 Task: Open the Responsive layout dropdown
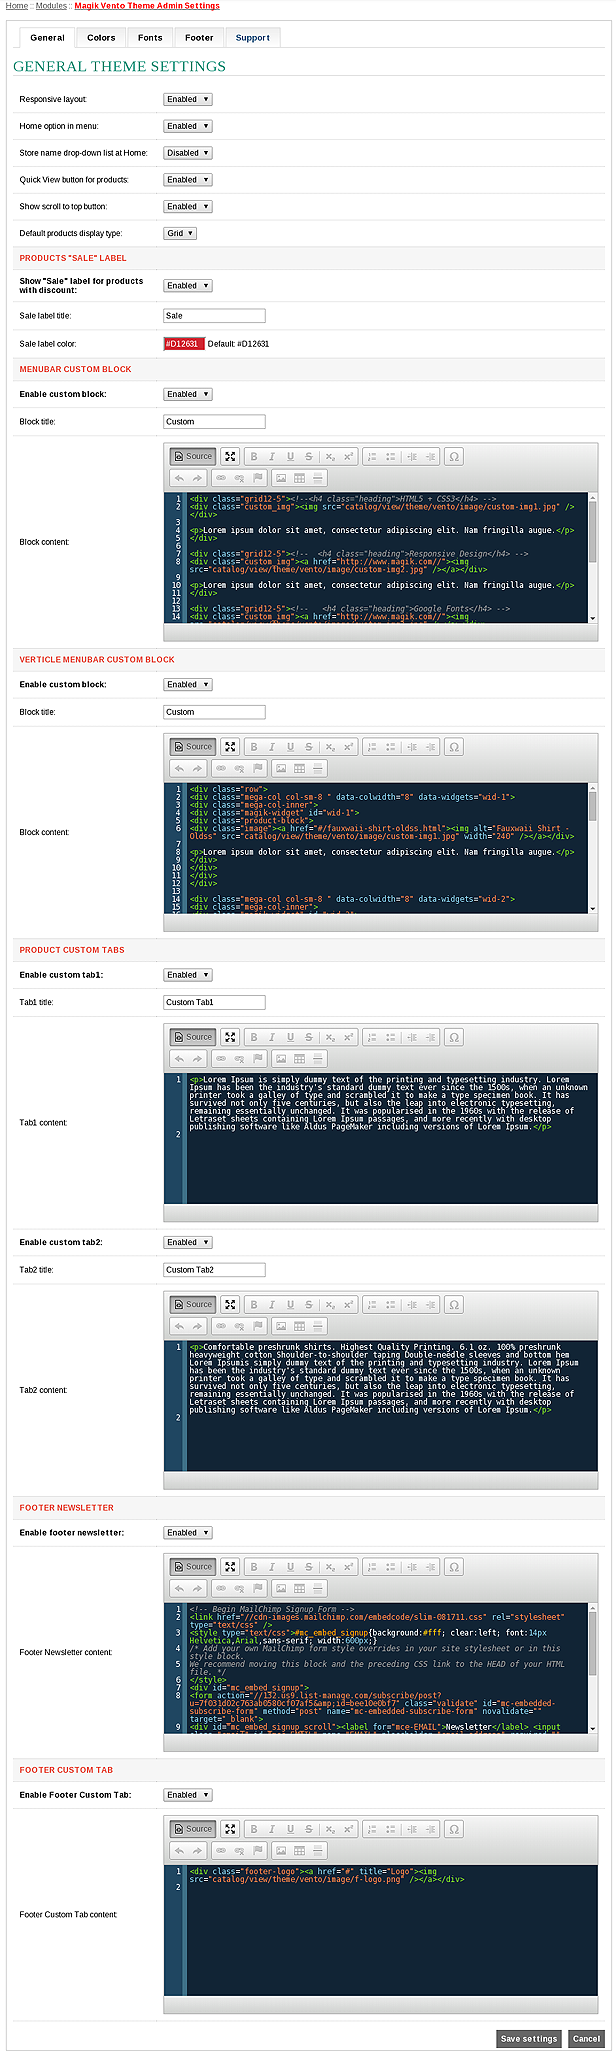click(x=188, y=99)
